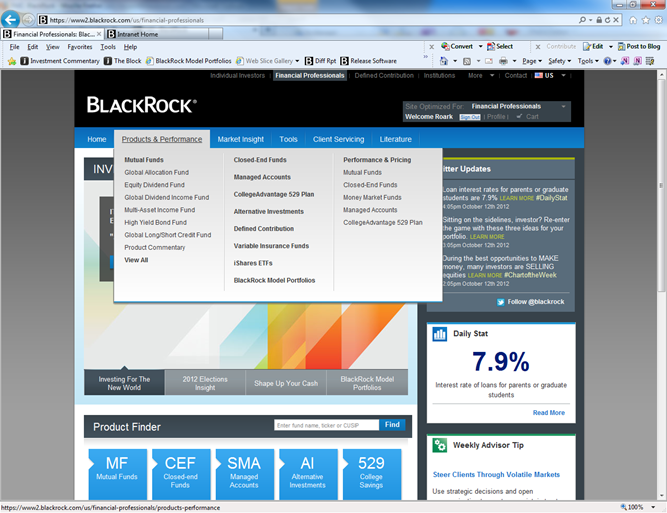Screen dimensions: 667x513
Task: Click the browser Back arrow button
Action: 10,19
